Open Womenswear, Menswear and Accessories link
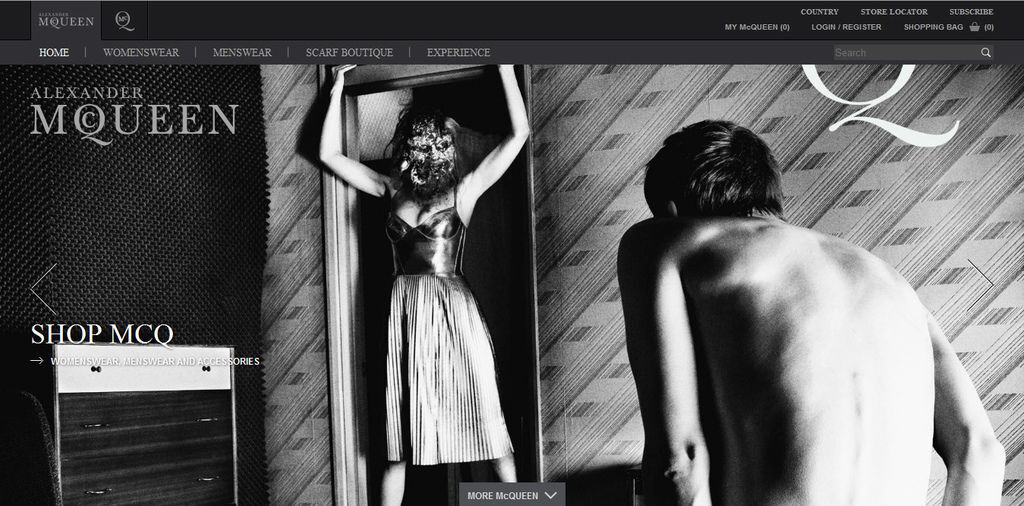The image size is (1024, 506). [155, 361]
